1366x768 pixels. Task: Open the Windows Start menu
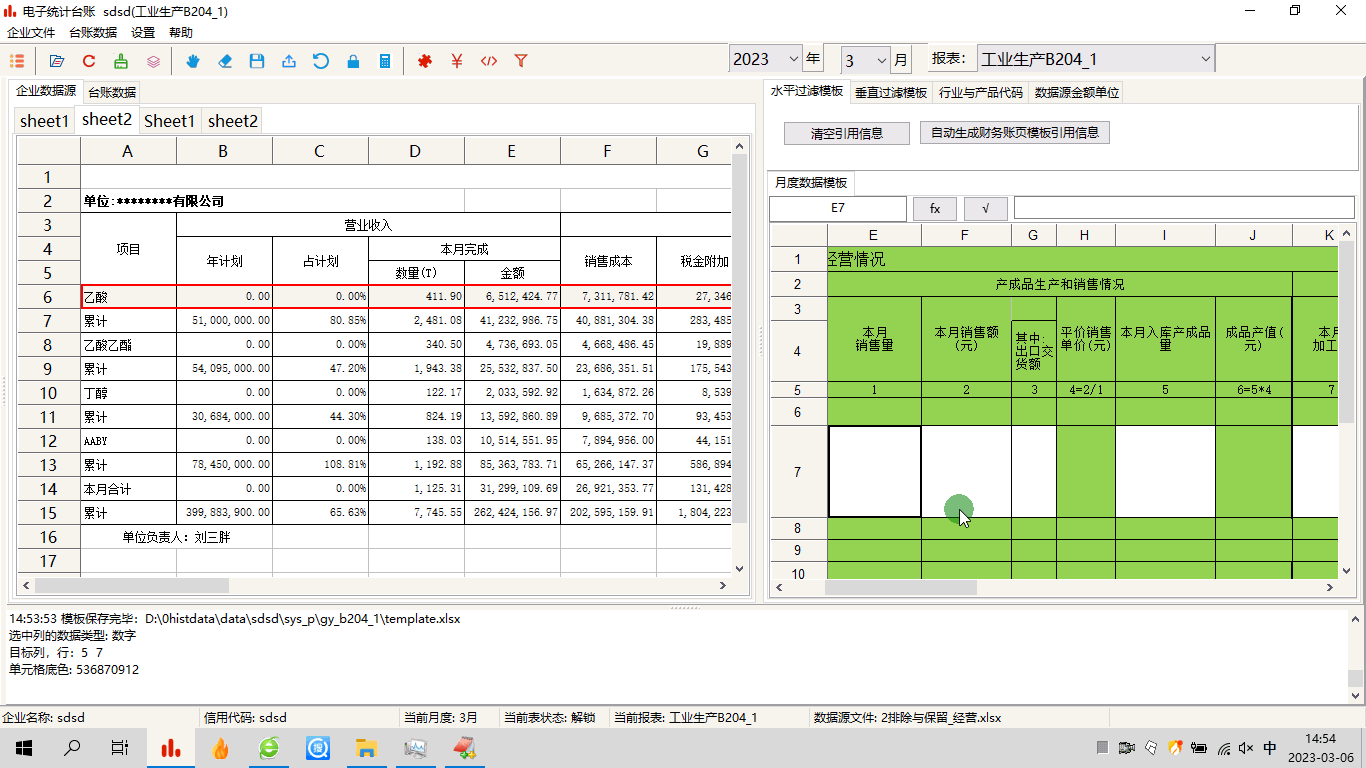click(24, 747)
